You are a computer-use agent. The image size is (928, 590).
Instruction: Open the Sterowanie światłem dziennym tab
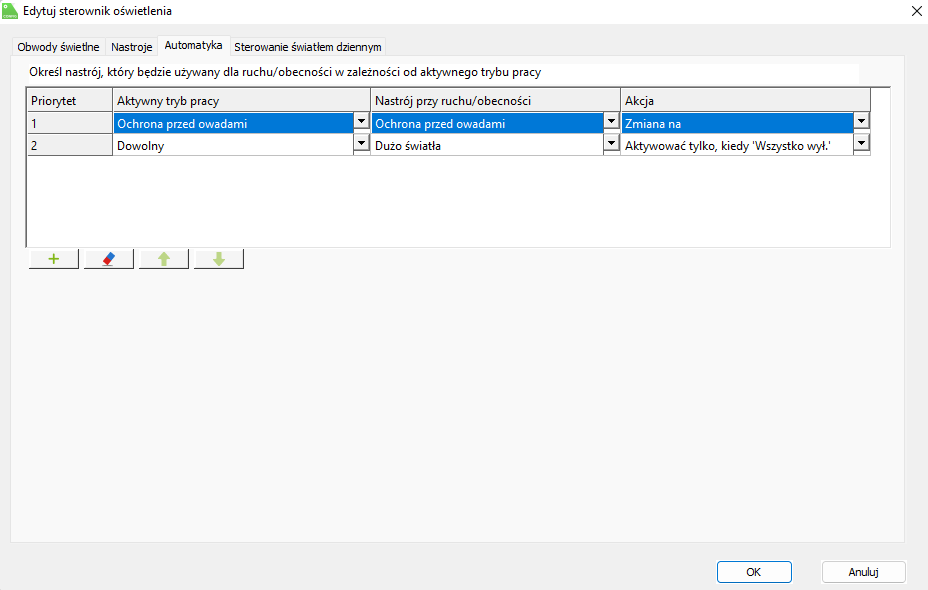307,47
